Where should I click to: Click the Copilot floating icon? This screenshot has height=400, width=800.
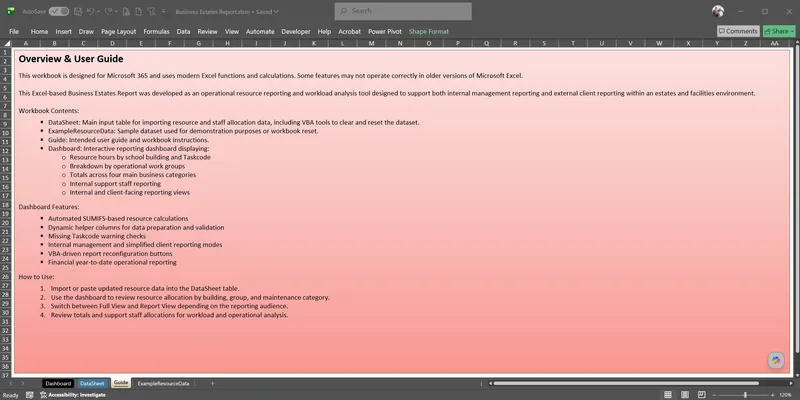tap(776, 360)
